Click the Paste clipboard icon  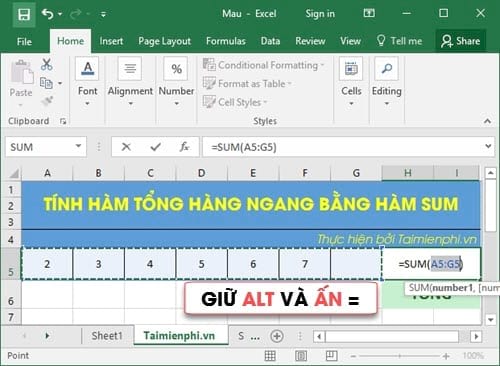point(21,72)
